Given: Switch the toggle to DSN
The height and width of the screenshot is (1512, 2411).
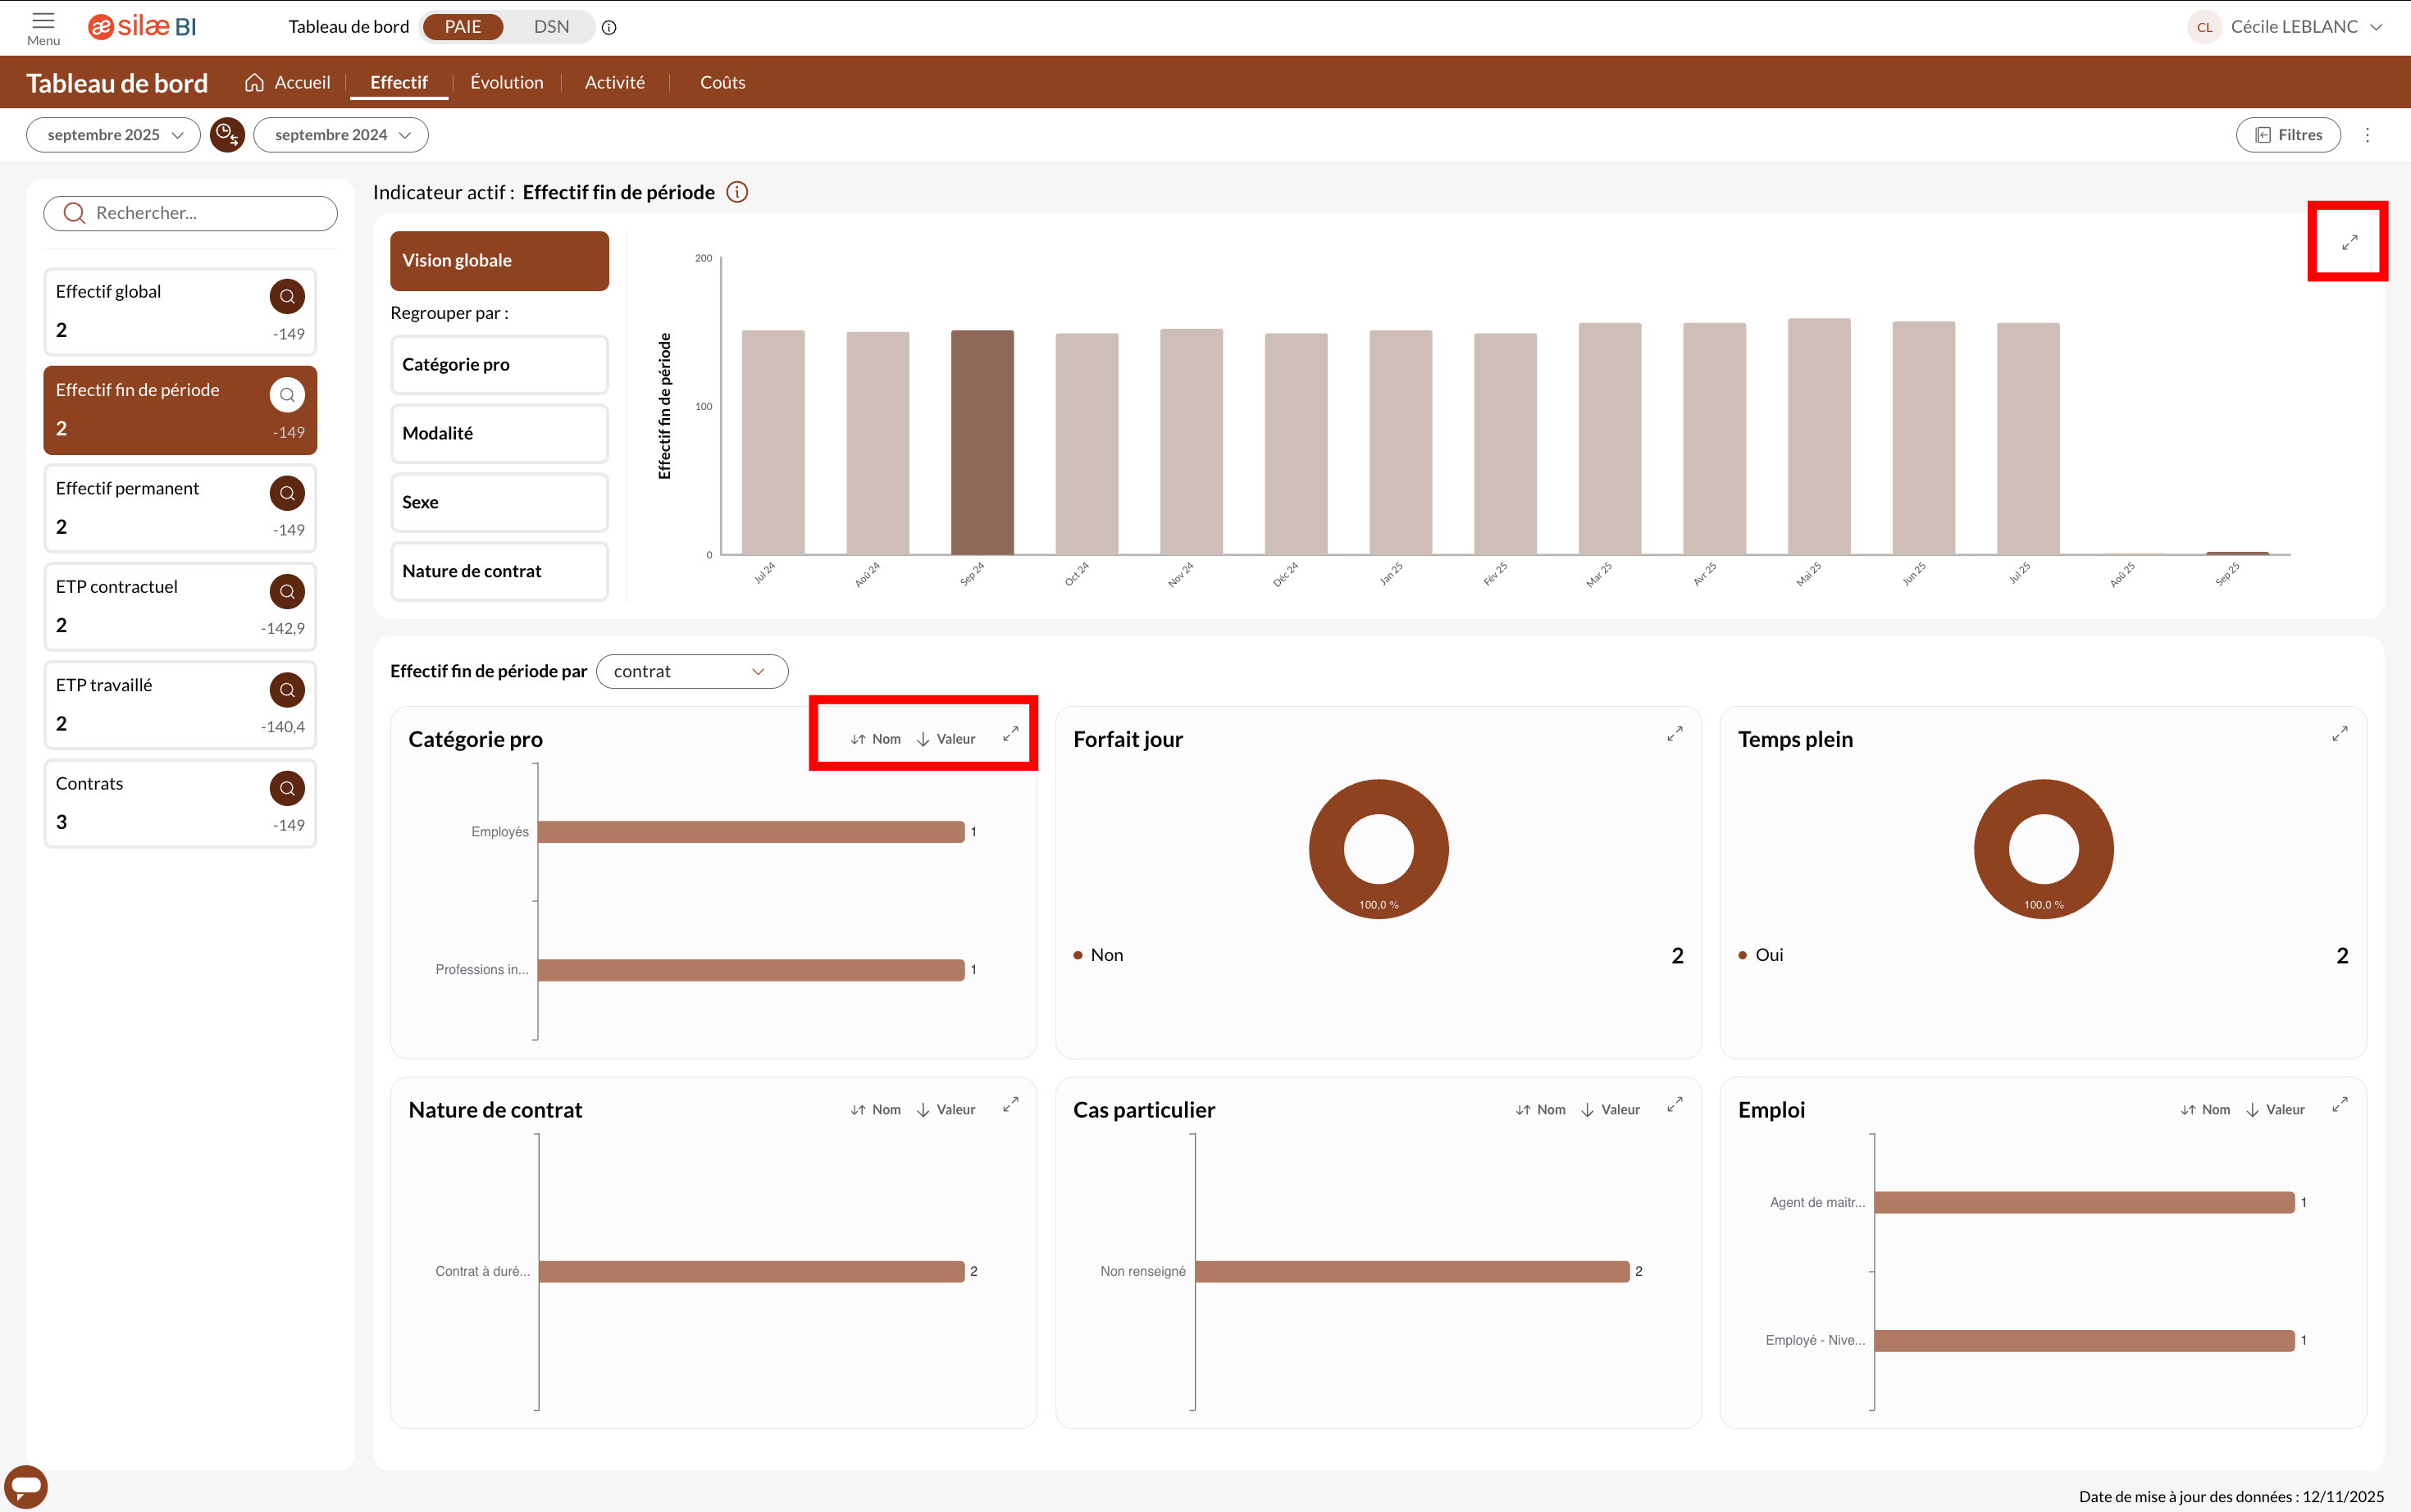Looking at the screenshot, I should (x=551, y=27).
